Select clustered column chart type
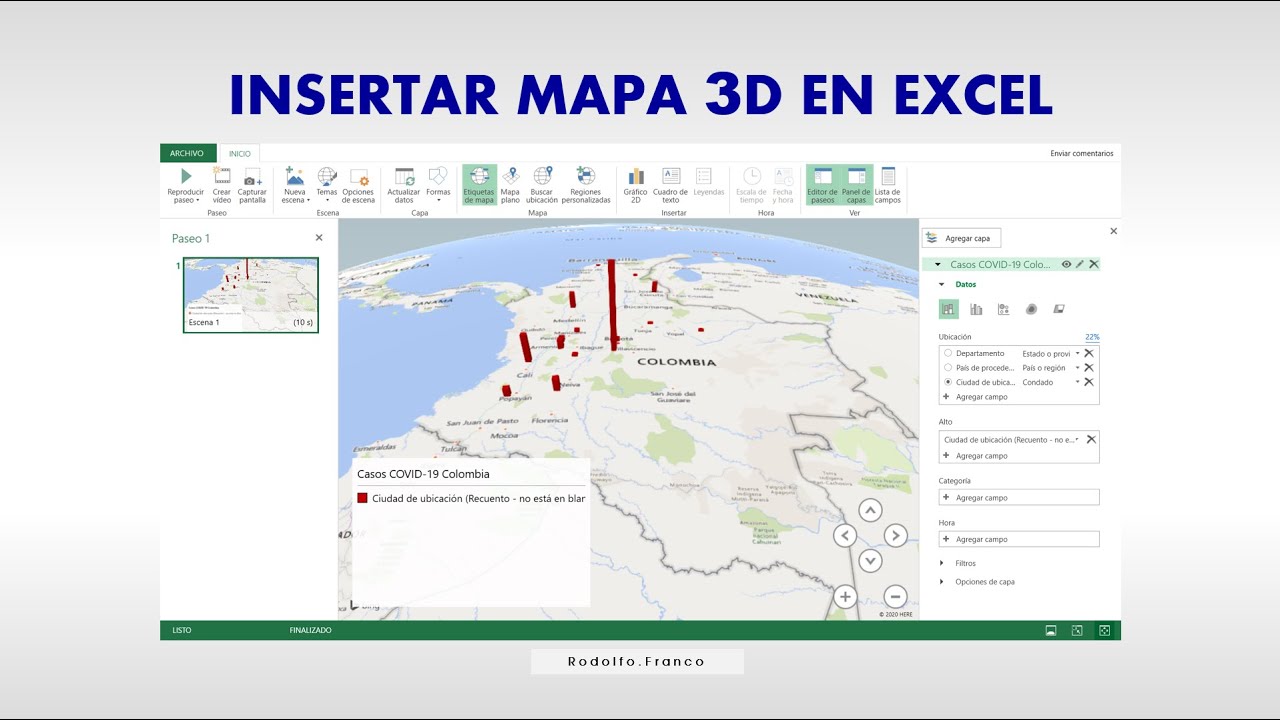The image size is (1280, 720). (976, 309)
